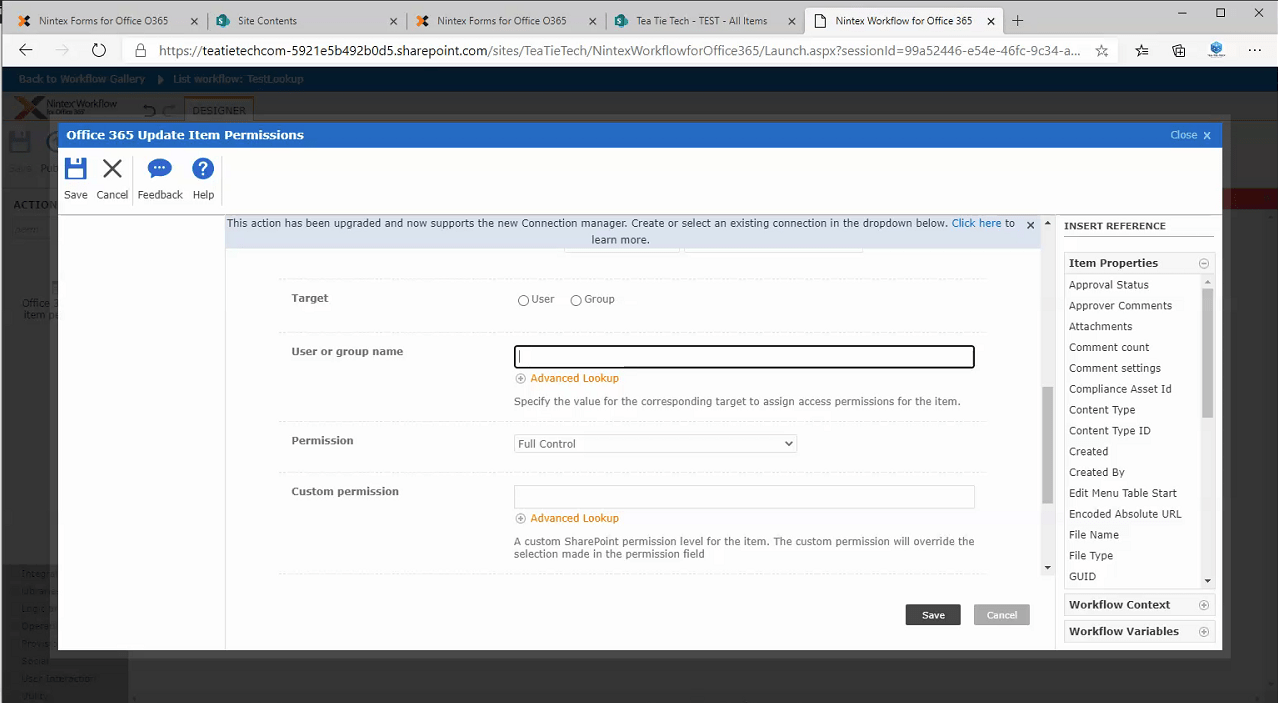Image resolution: width=1278 pixels, height=703 pixels.
Task: Click Advanced Lookup plus icon under custom permission
Action: (x=520, y=518)
